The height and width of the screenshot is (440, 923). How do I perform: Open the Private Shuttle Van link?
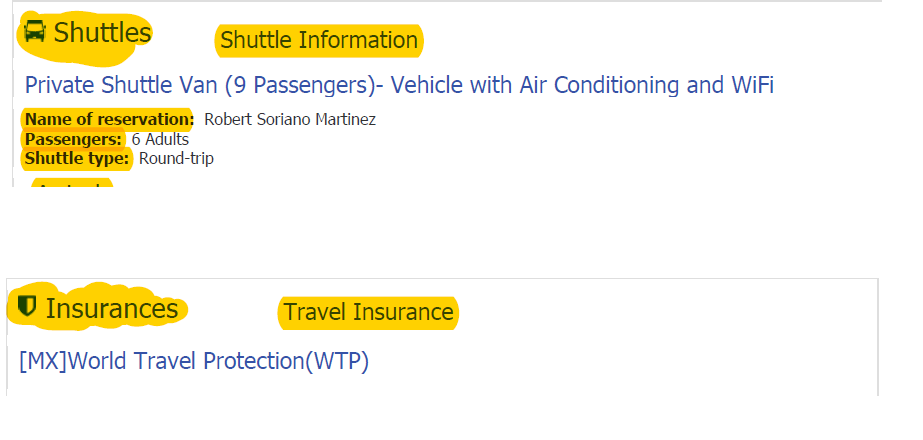click(x=398, y=85)
